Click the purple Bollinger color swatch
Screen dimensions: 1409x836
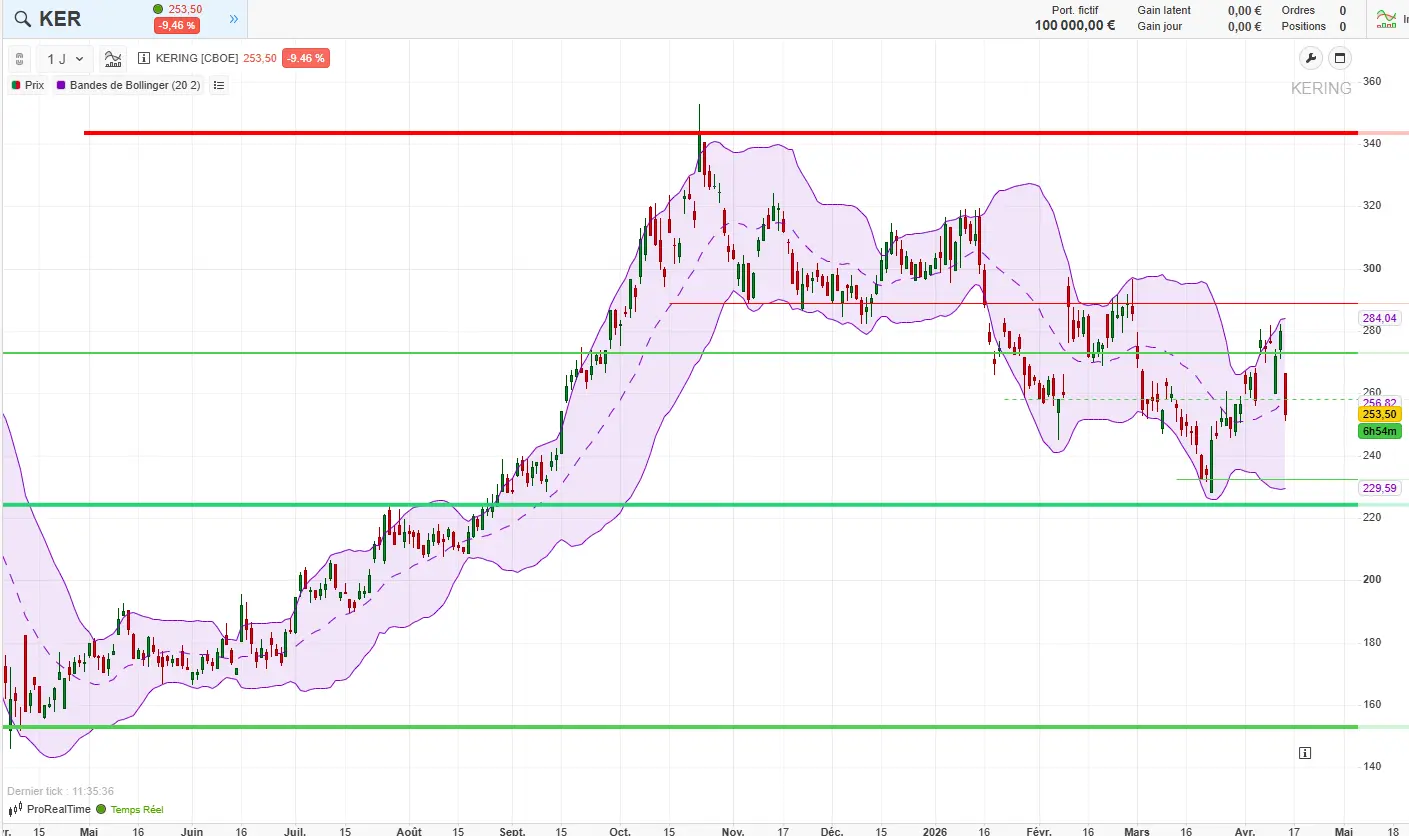[62, 86]
